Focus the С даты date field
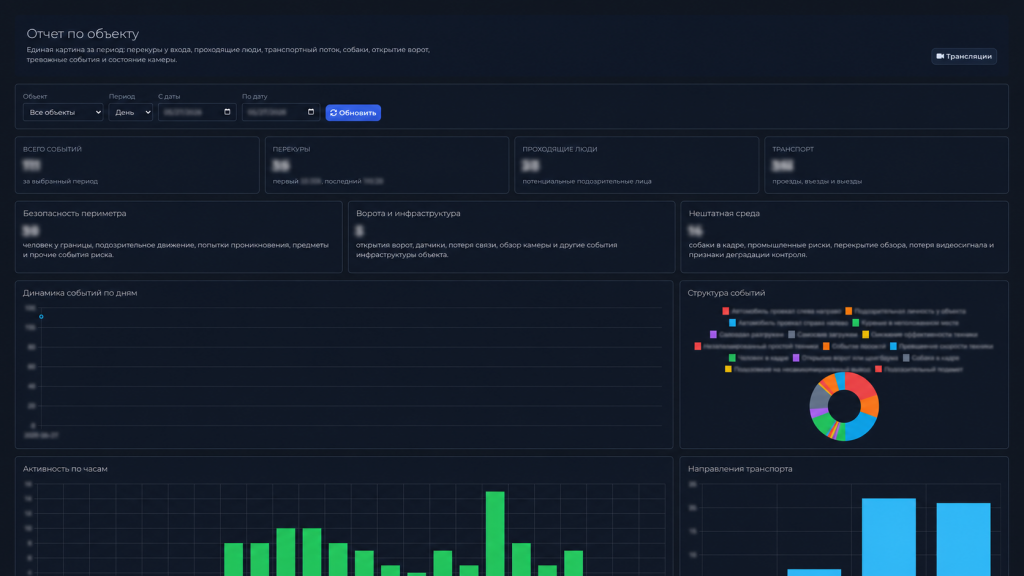The height and width of the screenshot is (576, 1024). [197, 112]
